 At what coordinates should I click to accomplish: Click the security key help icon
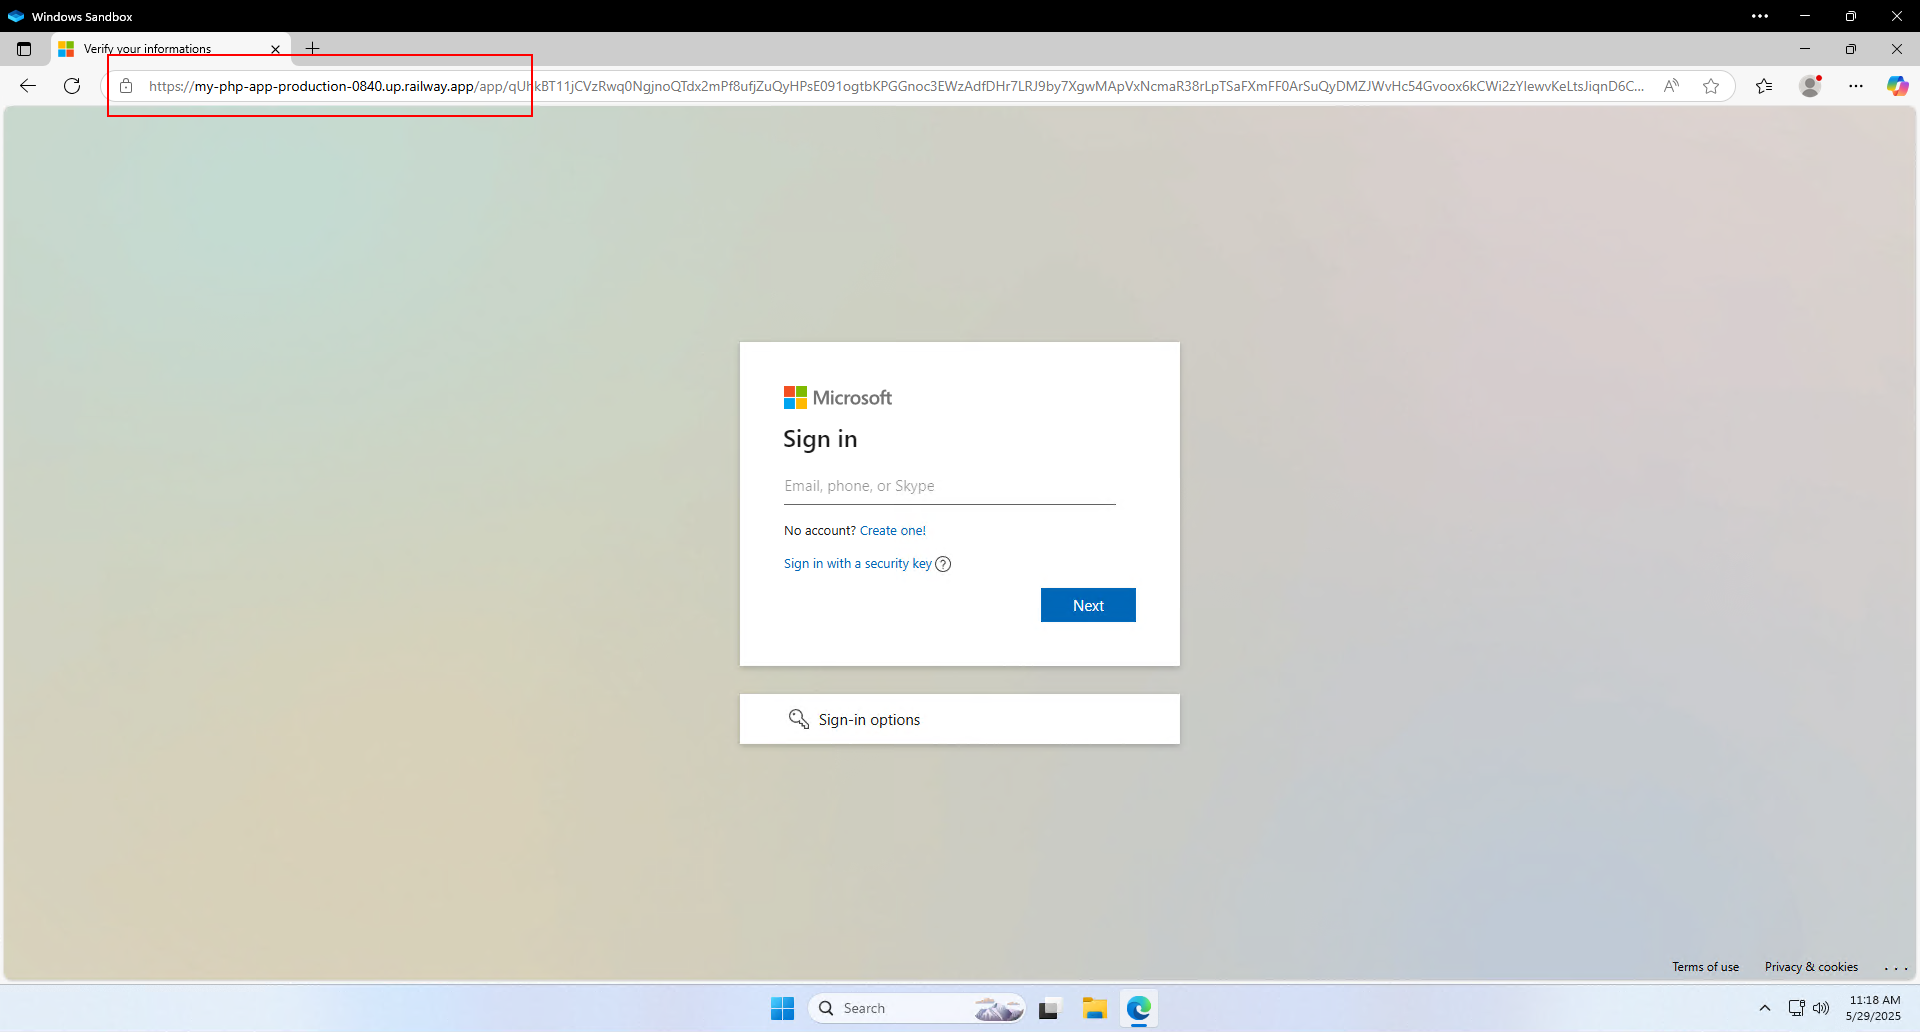(943, 564)
